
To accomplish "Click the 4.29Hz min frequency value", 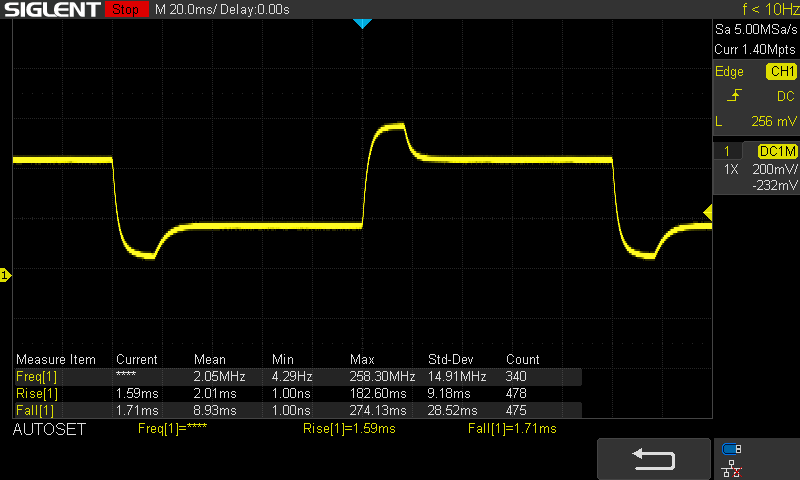I will [x=292, y=376].
